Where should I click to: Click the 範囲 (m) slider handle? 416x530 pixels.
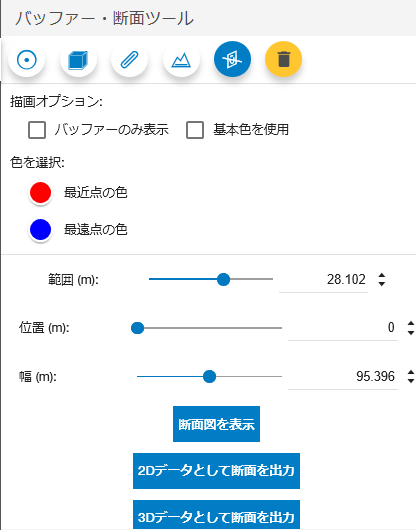(223, 279)
